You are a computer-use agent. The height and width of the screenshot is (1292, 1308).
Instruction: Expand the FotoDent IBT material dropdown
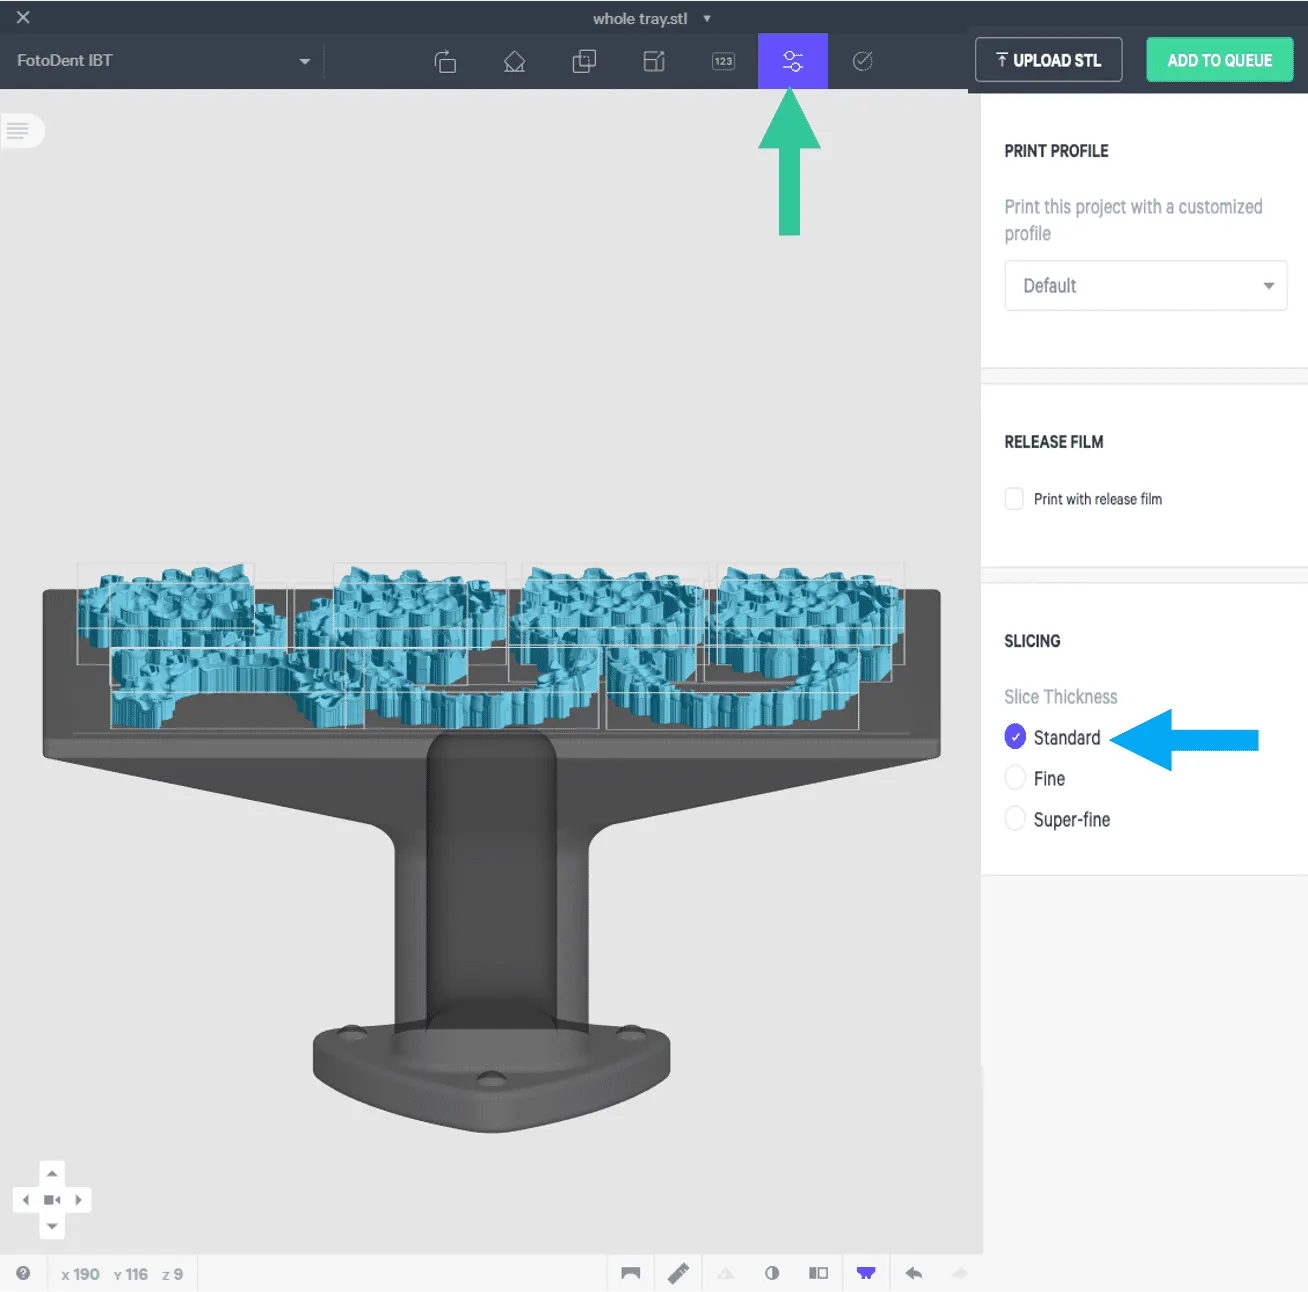tap(163, 61)
